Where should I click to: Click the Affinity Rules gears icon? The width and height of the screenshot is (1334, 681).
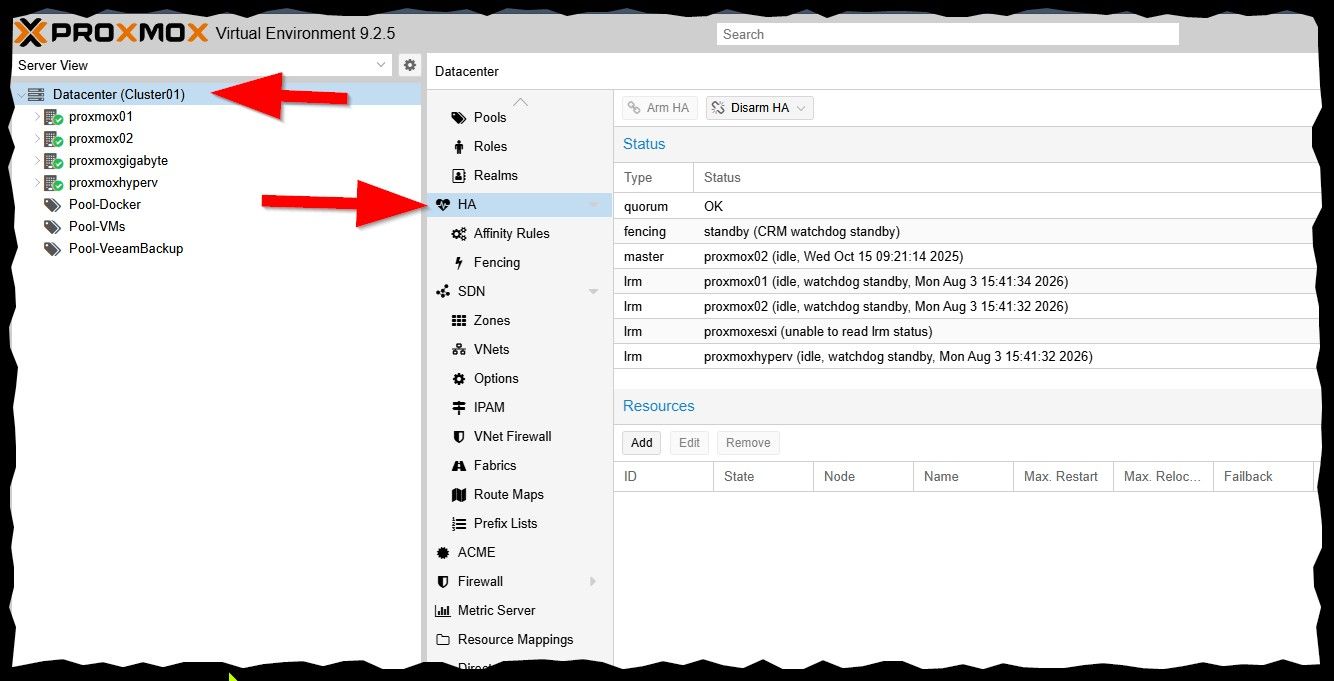459,234
